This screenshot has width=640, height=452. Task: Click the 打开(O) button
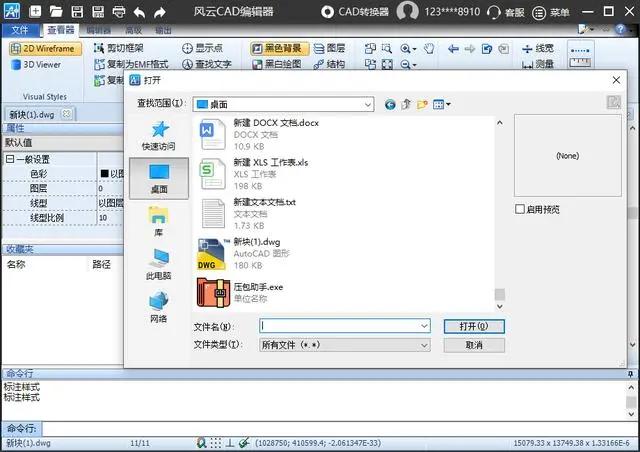(x=474, y=326)
